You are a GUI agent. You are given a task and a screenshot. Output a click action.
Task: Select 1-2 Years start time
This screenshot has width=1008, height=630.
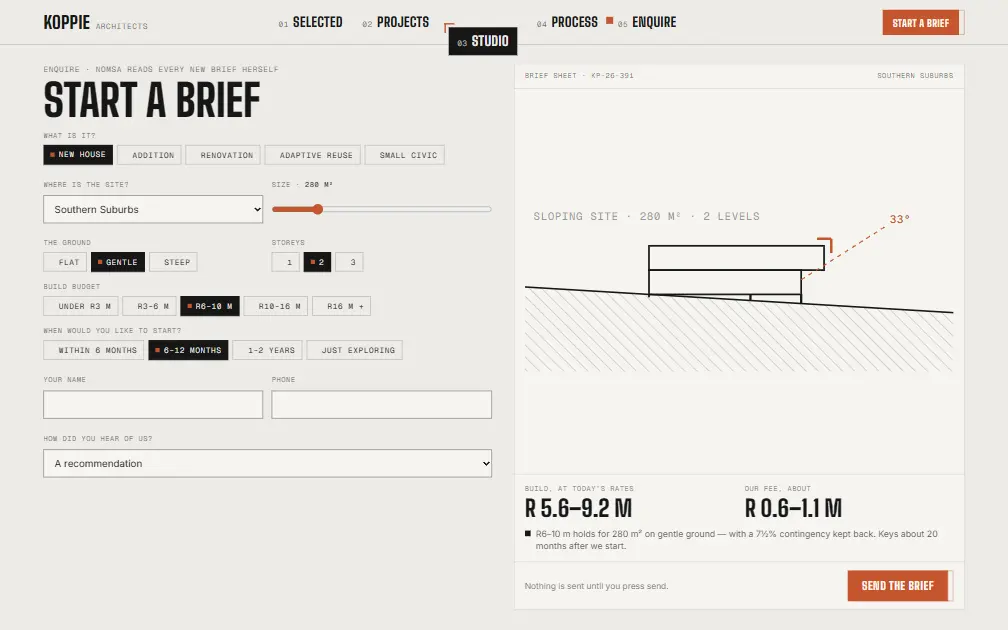point(267,350)
